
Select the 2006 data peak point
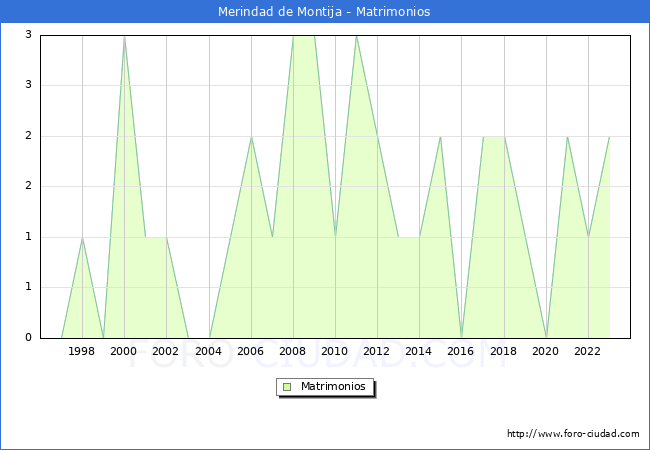pos(251,137)
